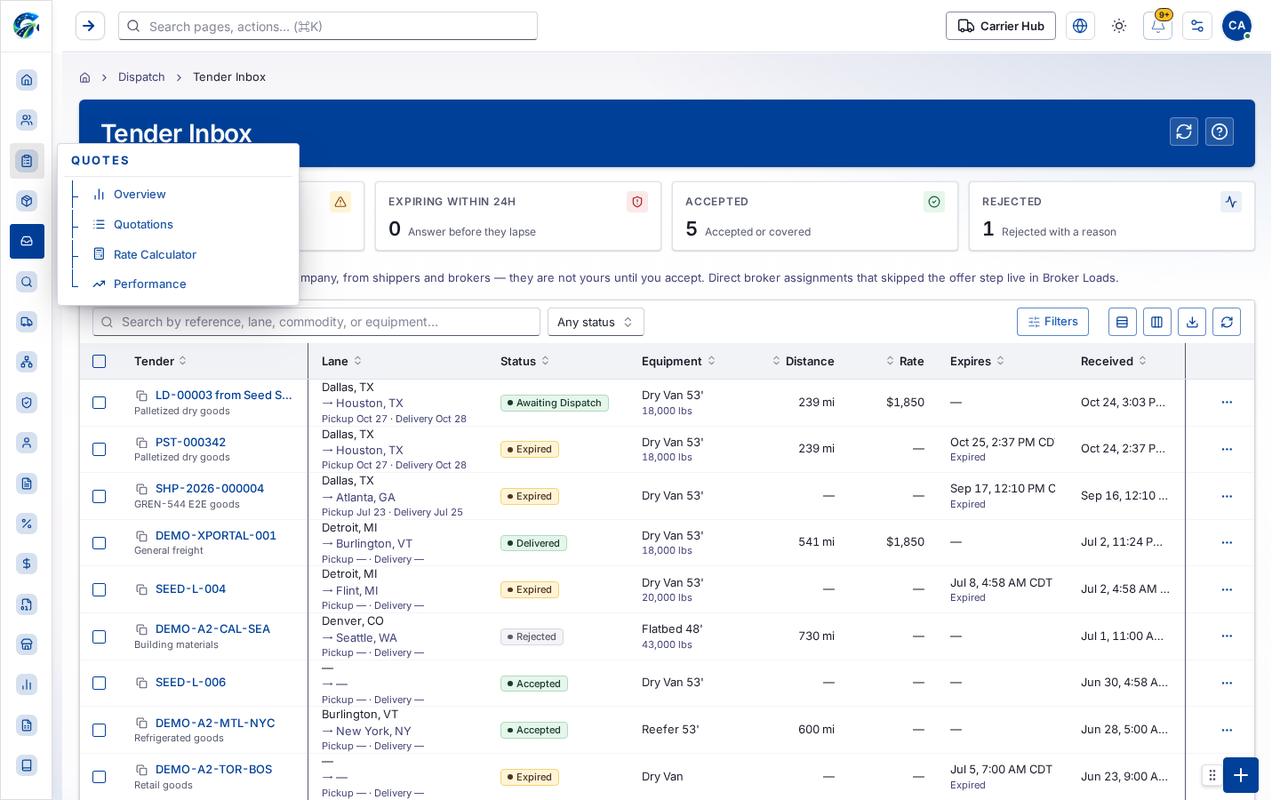The height and width of the screenshot is (800, 1280).
Task: Open the row actions menu for SEED-L-004
Action: point(1227,590)
